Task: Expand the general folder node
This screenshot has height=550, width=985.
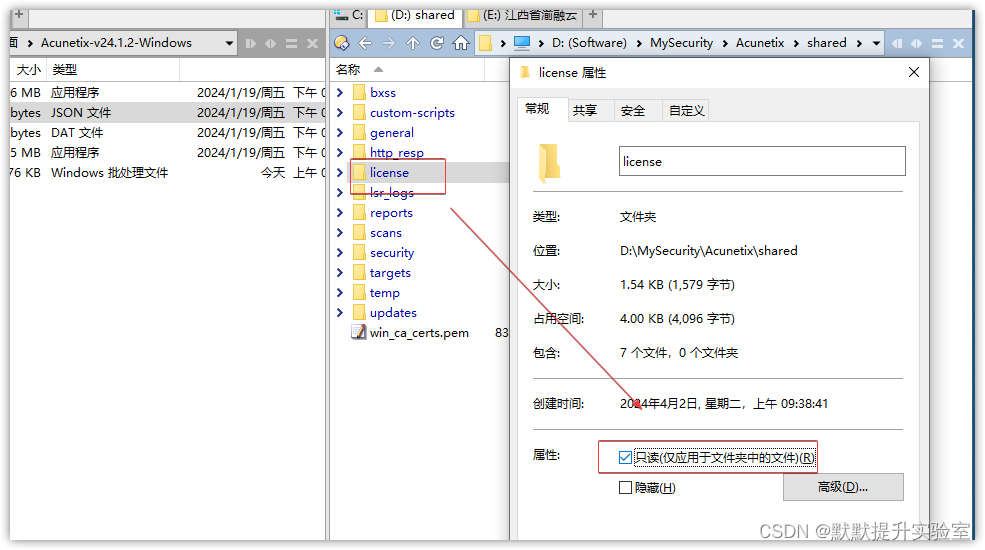Action: 340,132
